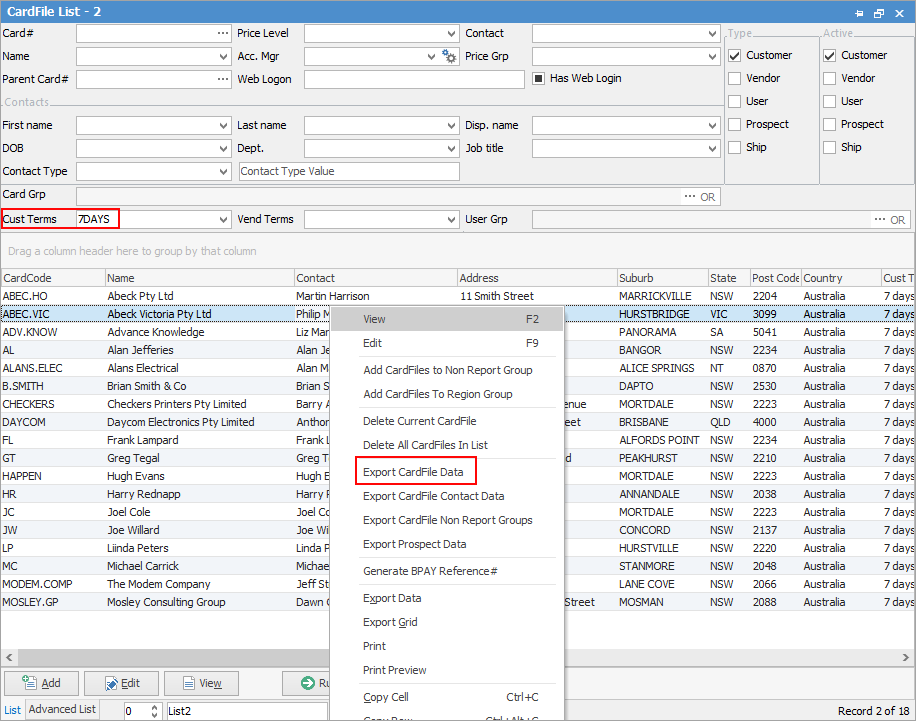The width and height of the screenshot is (916, 721).
Task: Click the pin icon in the title bar
Action: [x=860, y=11]
